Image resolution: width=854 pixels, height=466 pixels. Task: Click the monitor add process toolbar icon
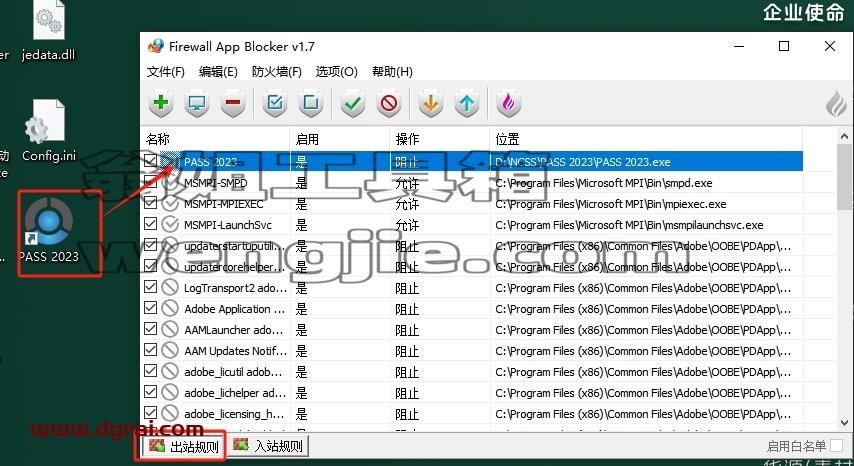point(197,103)
